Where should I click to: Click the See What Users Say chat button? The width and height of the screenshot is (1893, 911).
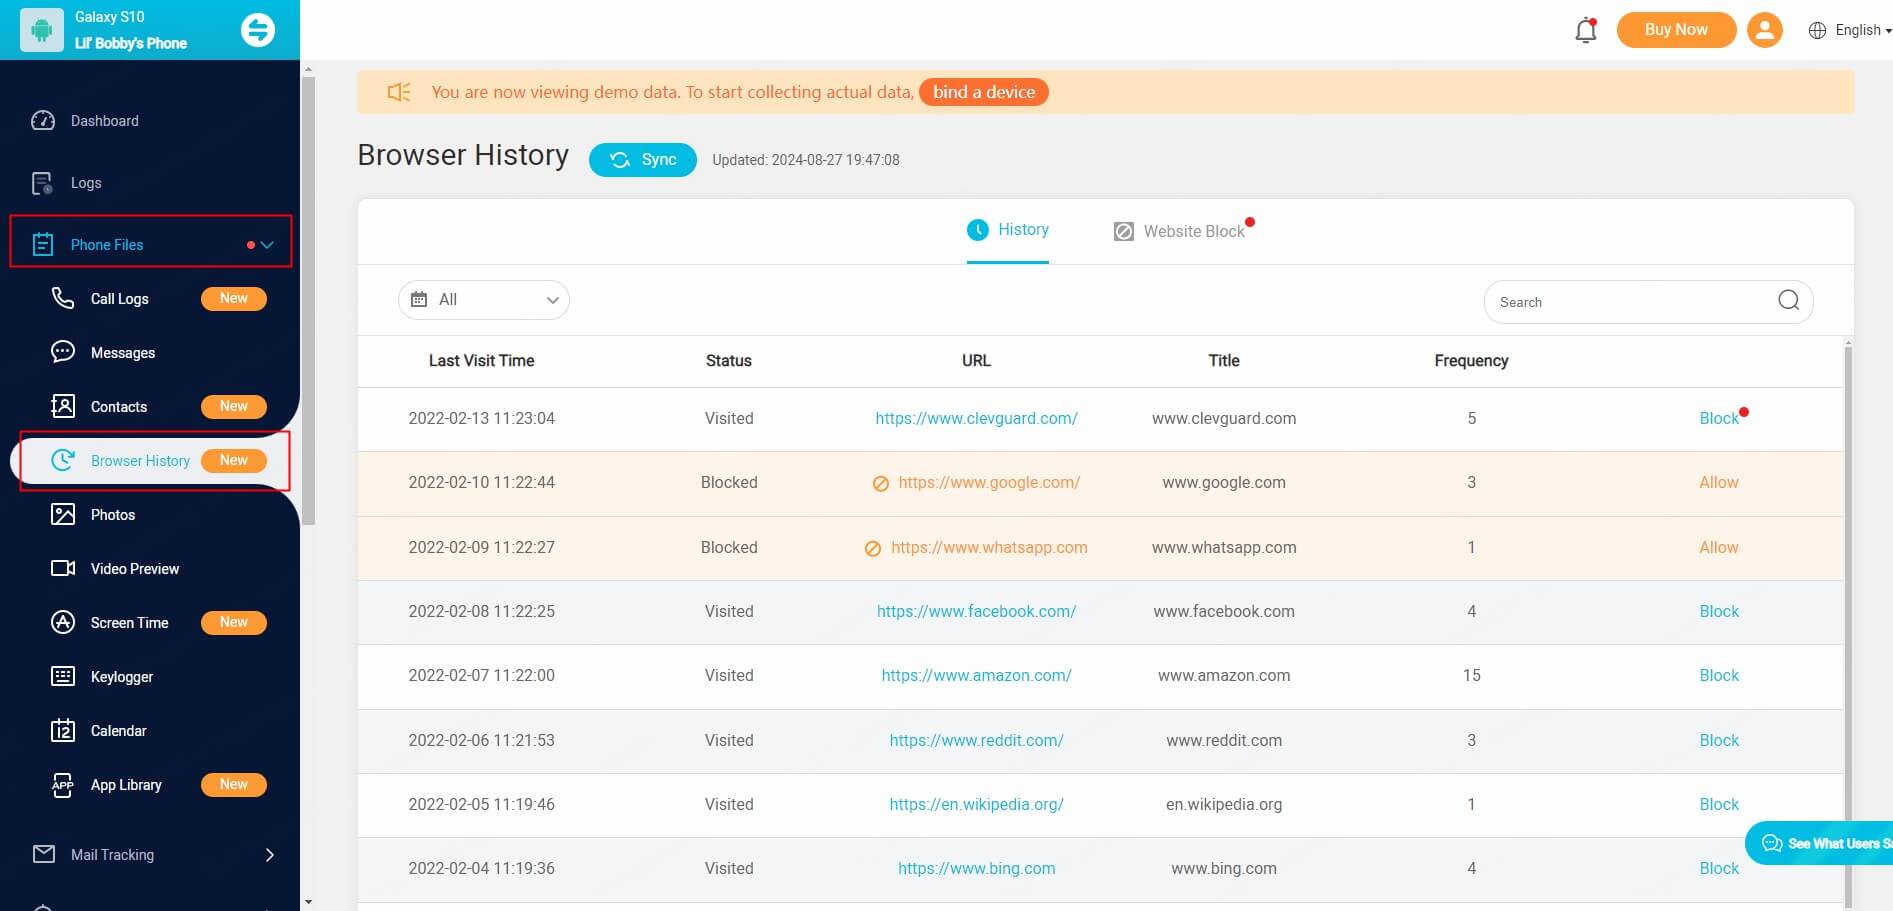[1820, 843]
